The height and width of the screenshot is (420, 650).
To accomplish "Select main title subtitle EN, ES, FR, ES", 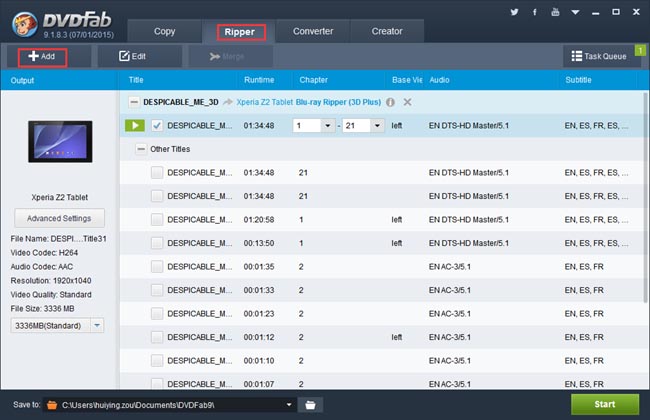I will (596, 126).
